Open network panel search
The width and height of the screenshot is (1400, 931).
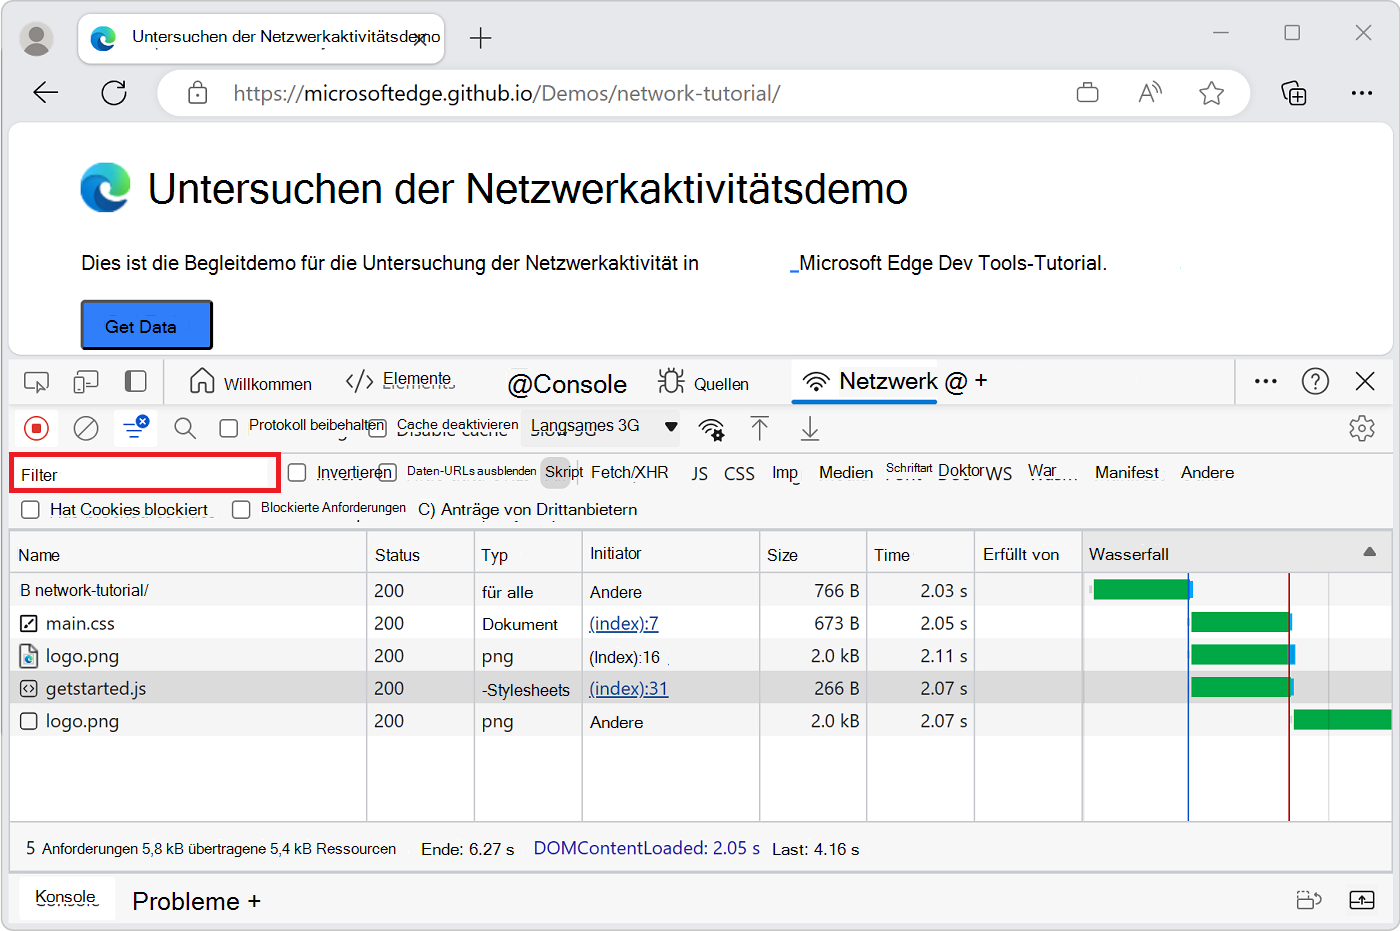tap(184, 428)
